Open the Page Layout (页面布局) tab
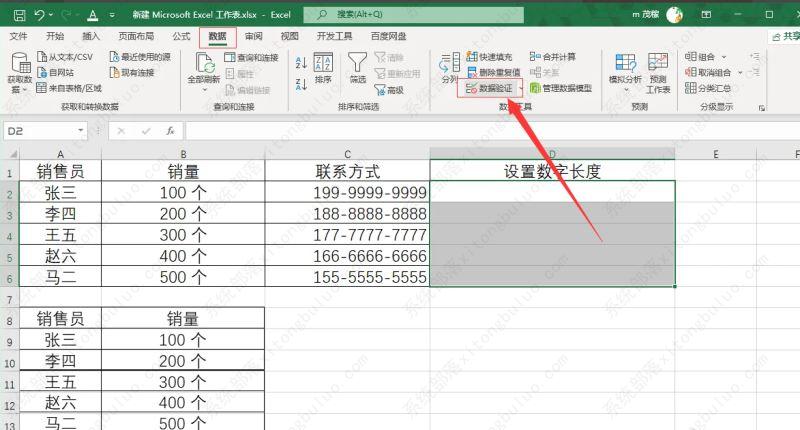 (x=135, y=36)
